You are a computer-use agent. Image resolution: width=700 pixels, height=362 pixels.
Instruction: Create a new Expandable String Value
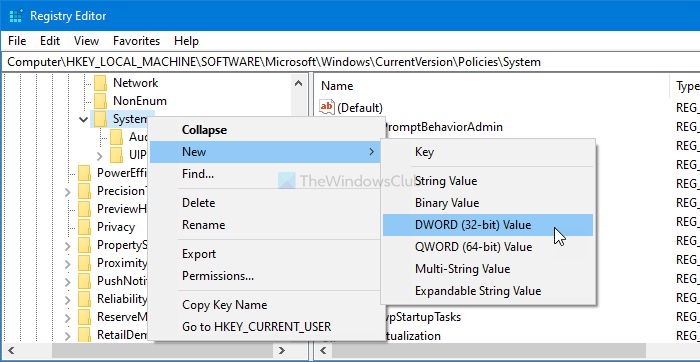coord(488,291)
